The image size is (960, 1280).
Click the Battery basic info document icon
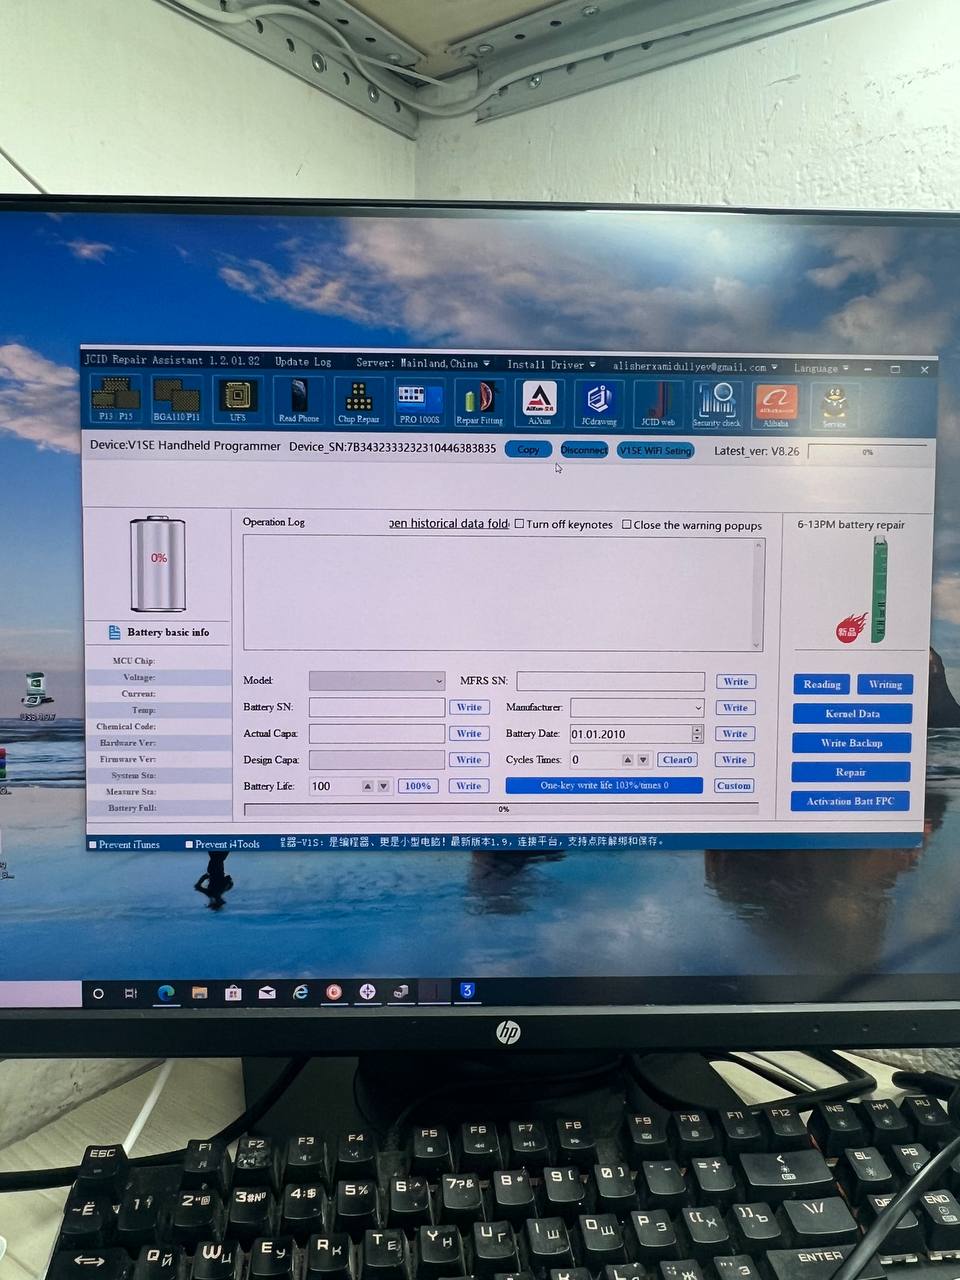(x=114, y=632)
